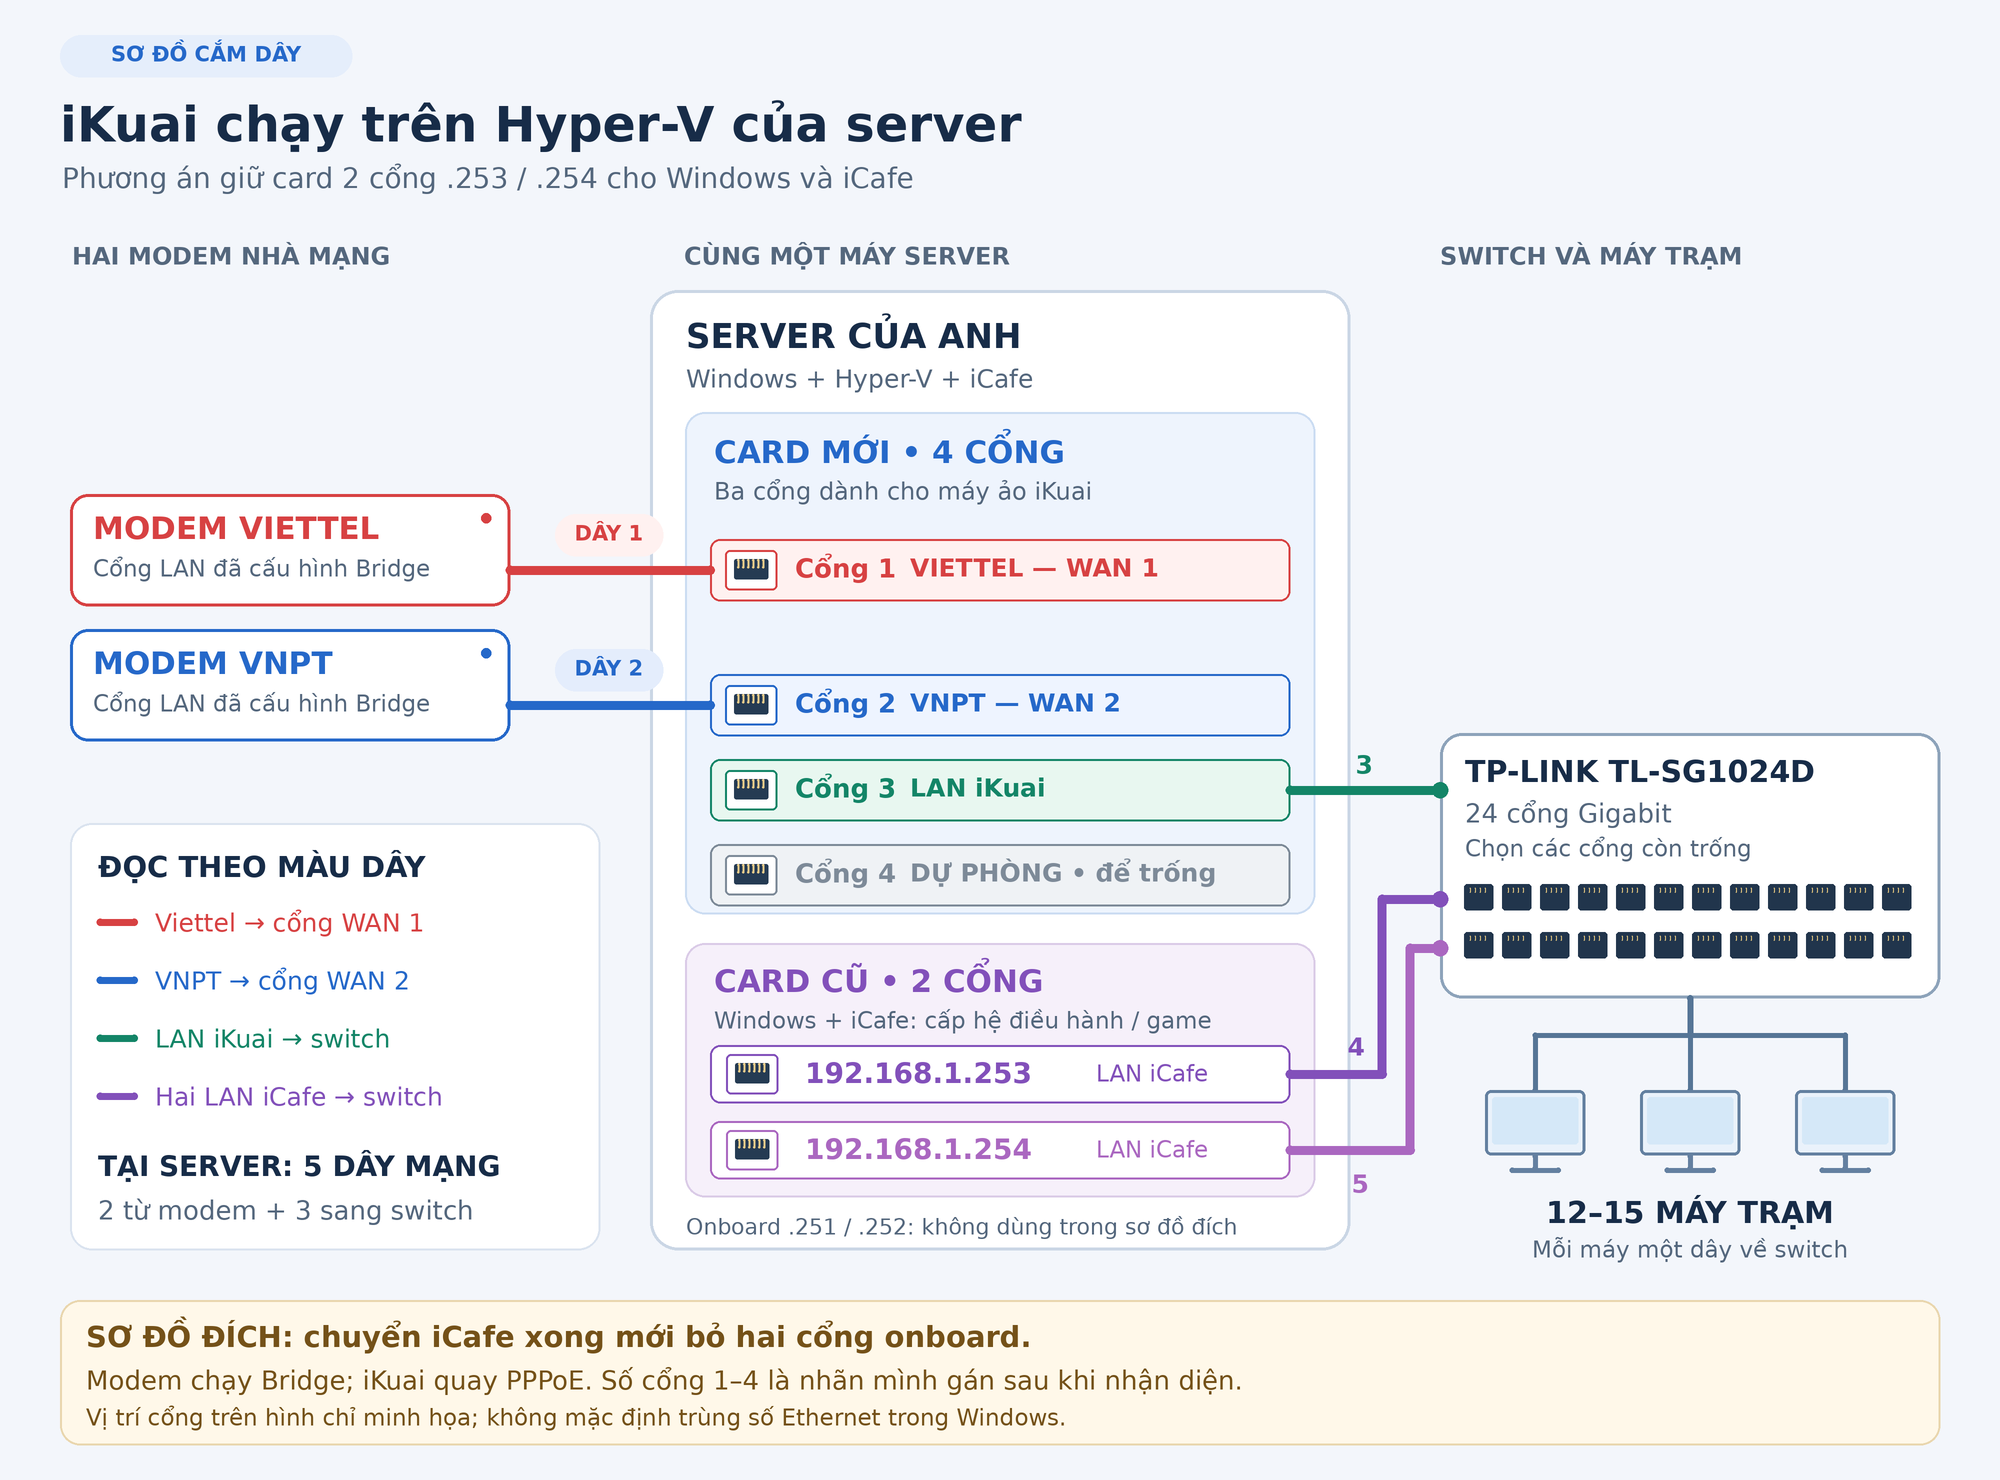Viewport: 2000px width, 1480px height.
Task: Click the SƠ ĐỒ CẮM DÂY badge
Action: point(206,55)
